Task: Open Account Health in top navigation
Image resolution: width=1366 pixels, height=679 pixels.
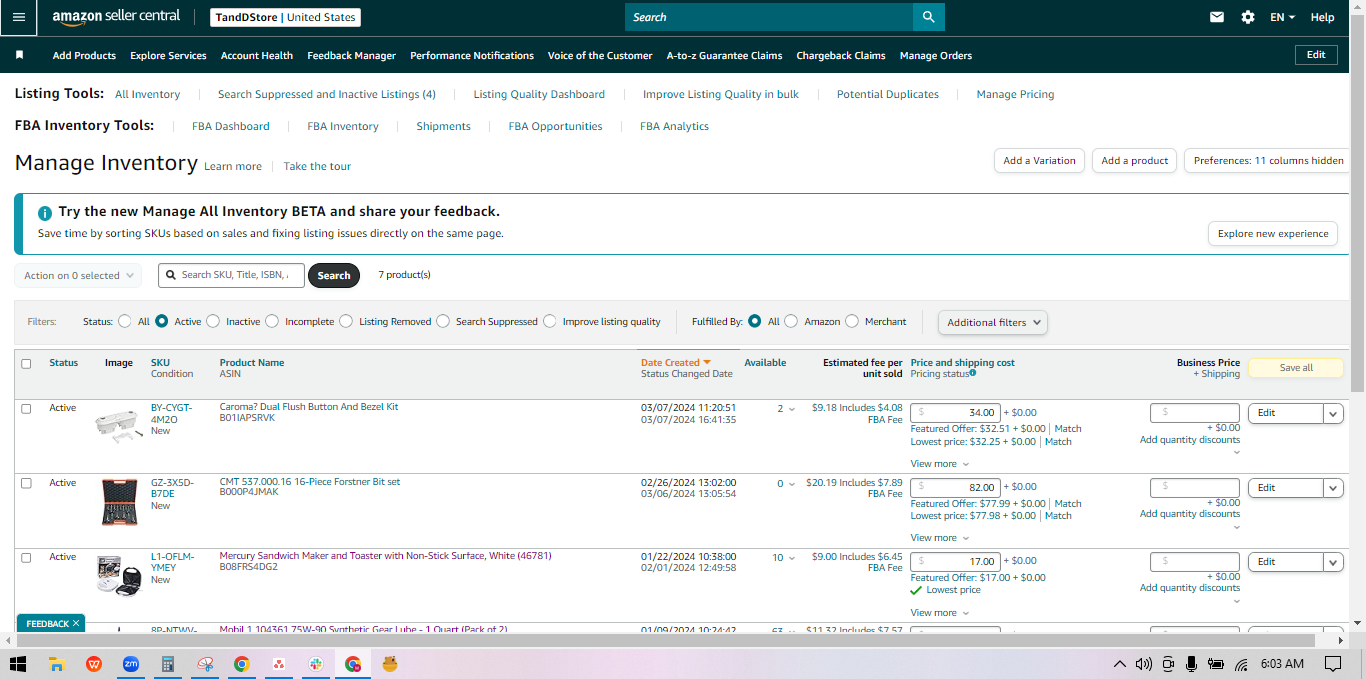Action: point(257,55)
